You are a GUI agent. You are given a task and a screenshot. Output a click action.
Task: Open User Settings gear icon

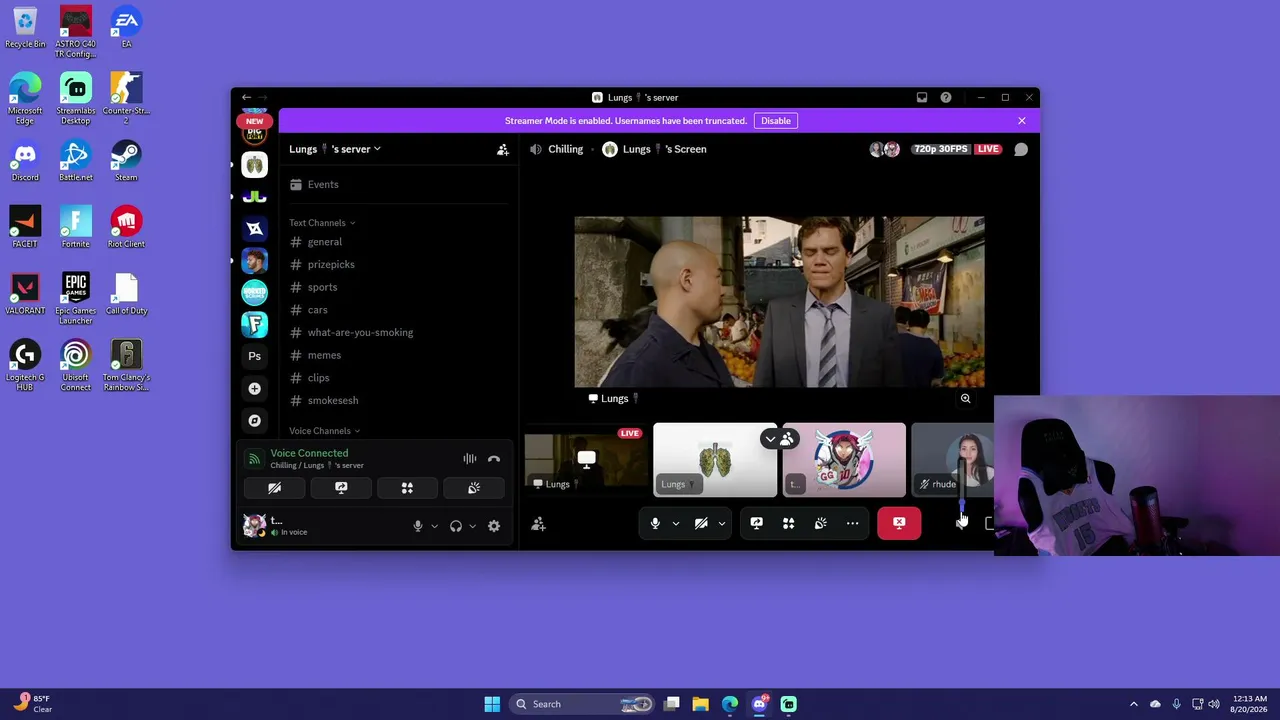494,526
